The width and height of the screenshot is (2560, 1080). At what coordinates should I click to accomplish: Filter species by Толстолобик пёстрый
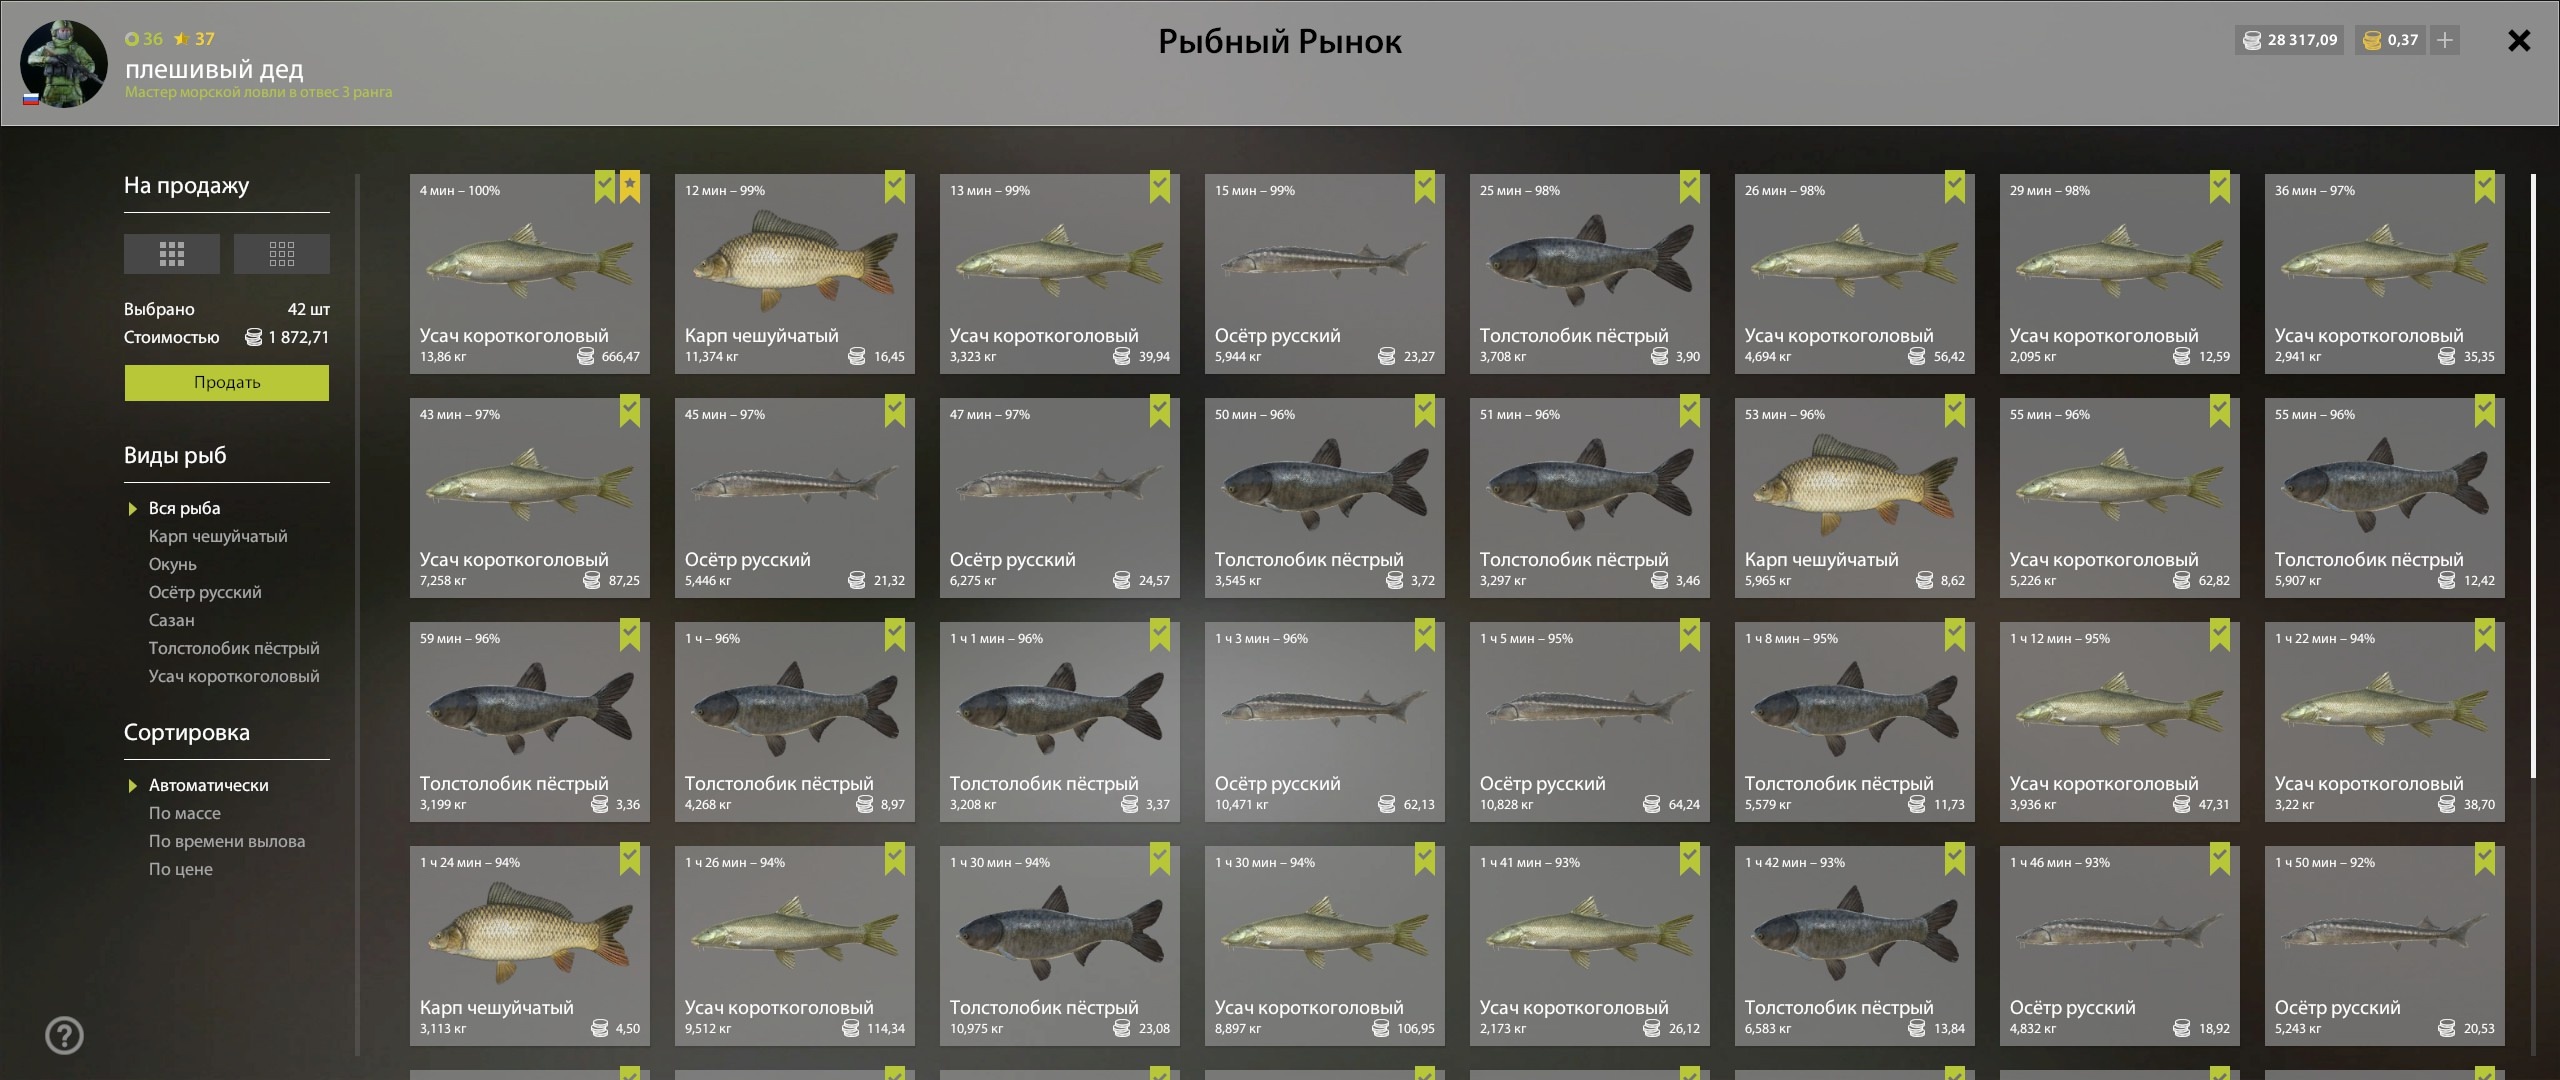tap(234, 648)
